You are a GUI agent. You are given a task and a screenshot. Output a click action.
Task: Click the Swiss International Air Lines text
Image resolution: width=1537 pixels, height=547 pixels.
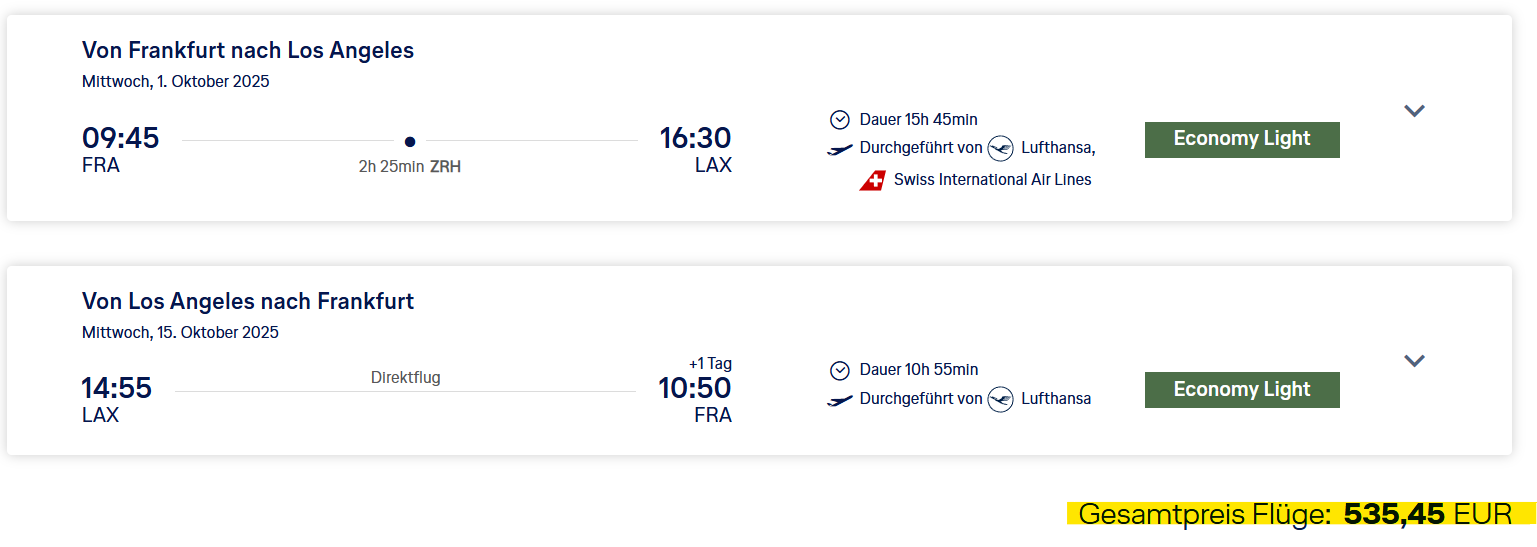click(993, 180)
